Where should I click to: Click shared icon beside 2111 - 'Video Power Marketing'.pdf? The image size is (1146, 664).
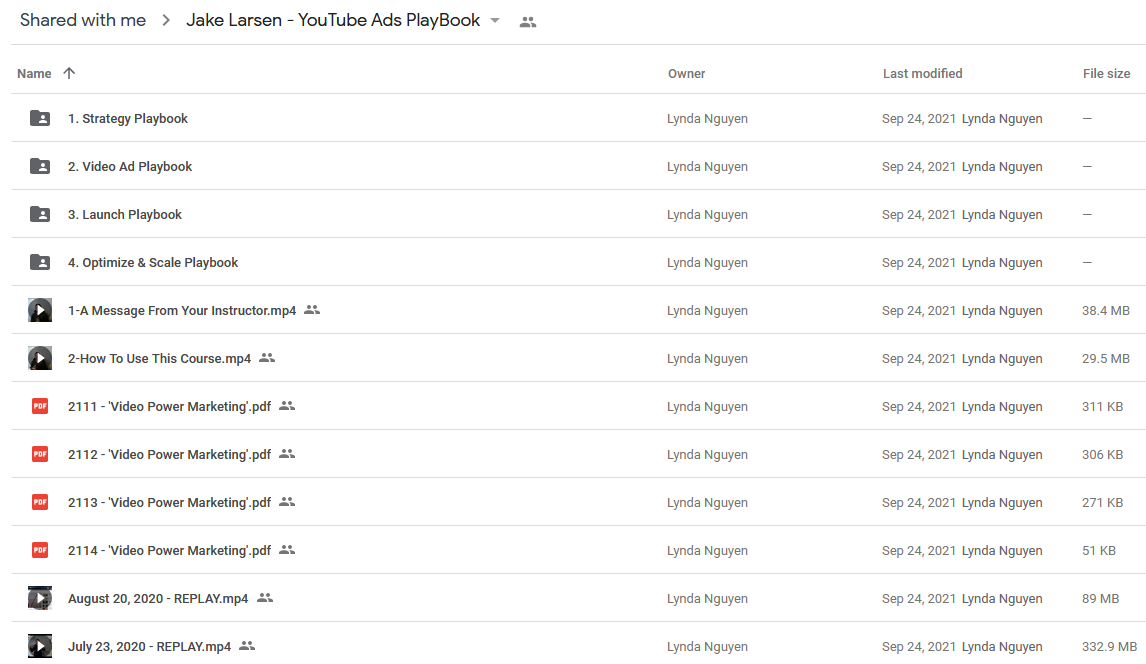(287, 405)
